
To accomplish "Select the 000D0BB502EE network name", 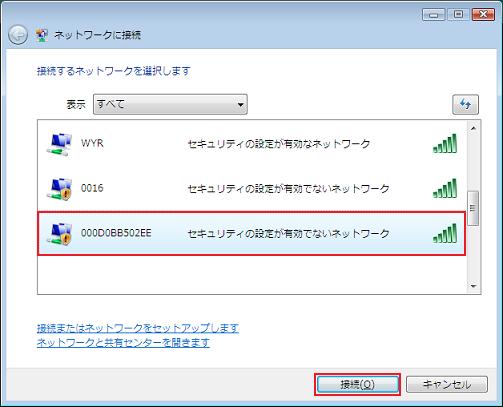I will pyautogui.click(x=116, y=233).
